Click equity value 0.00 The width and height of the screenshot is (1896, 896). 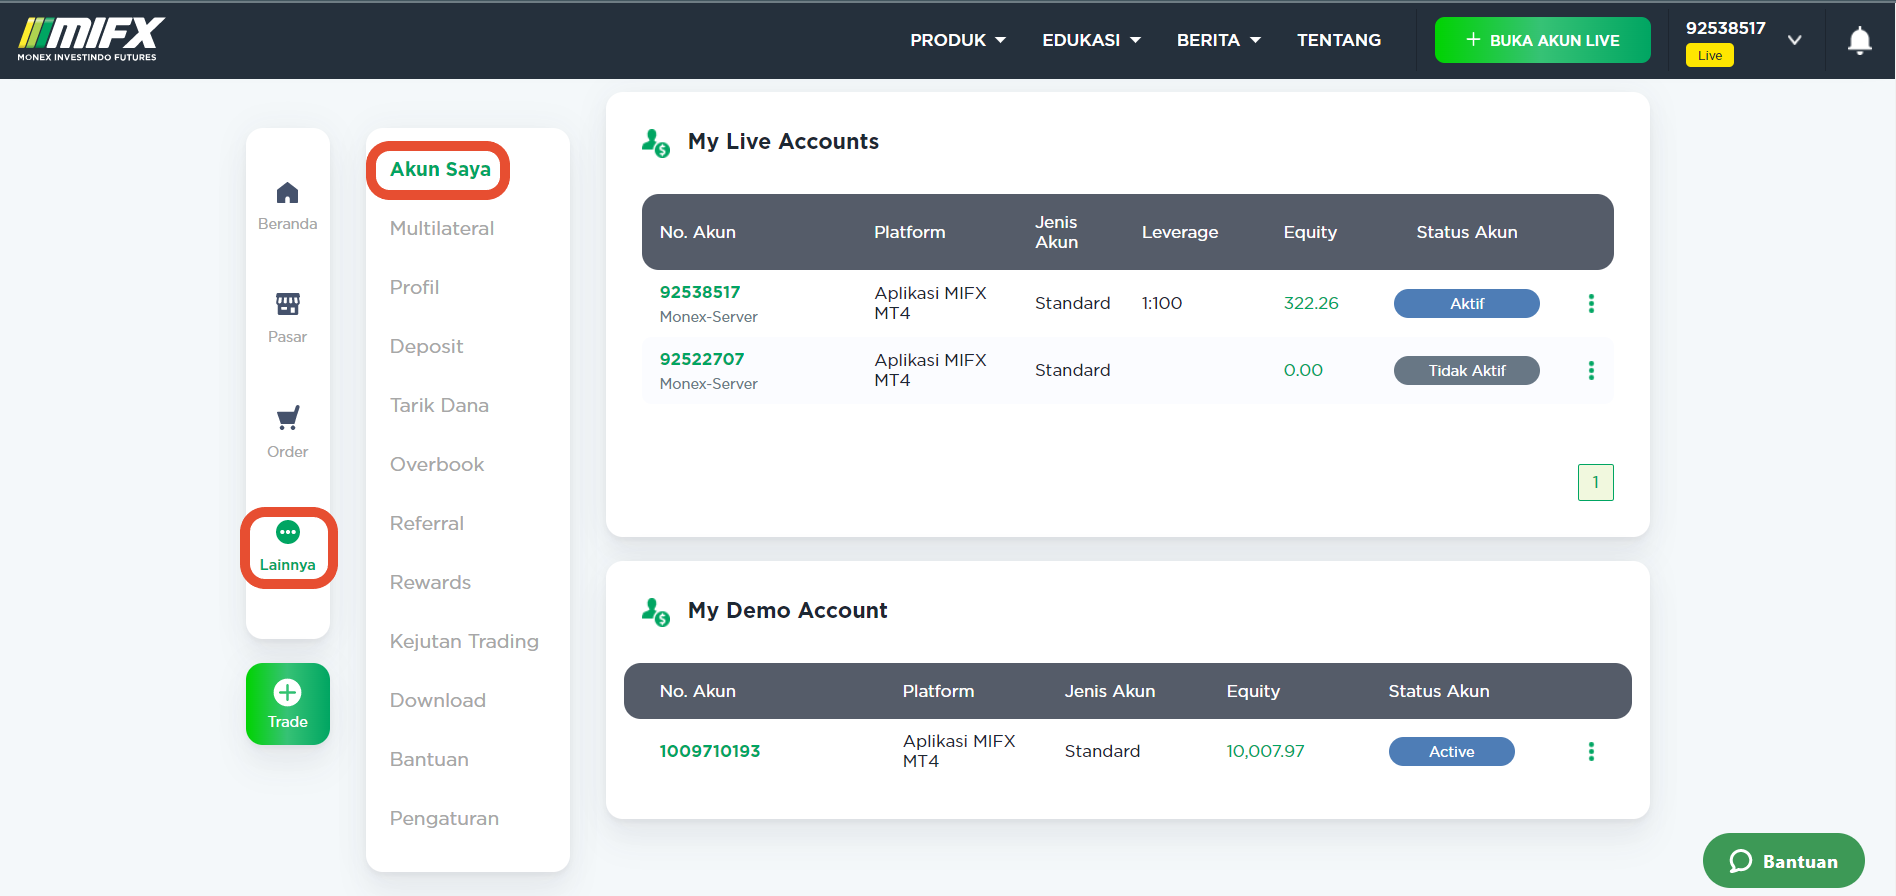pyautogui.click(x=1303, y=370)
